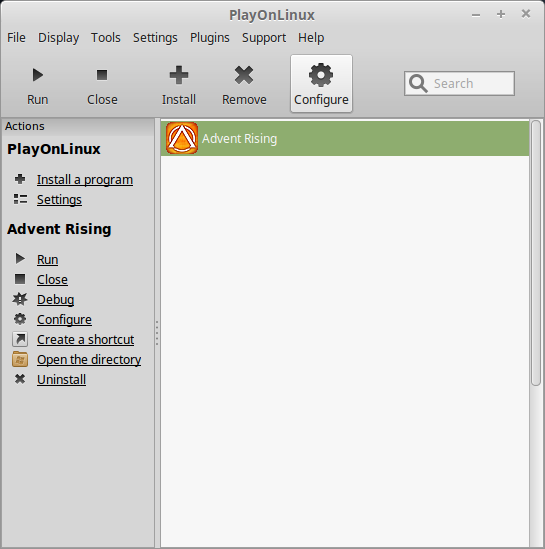545x549 pixels.
Task: Open the Configure gear button in toolbar
Action: coord(321,84)
